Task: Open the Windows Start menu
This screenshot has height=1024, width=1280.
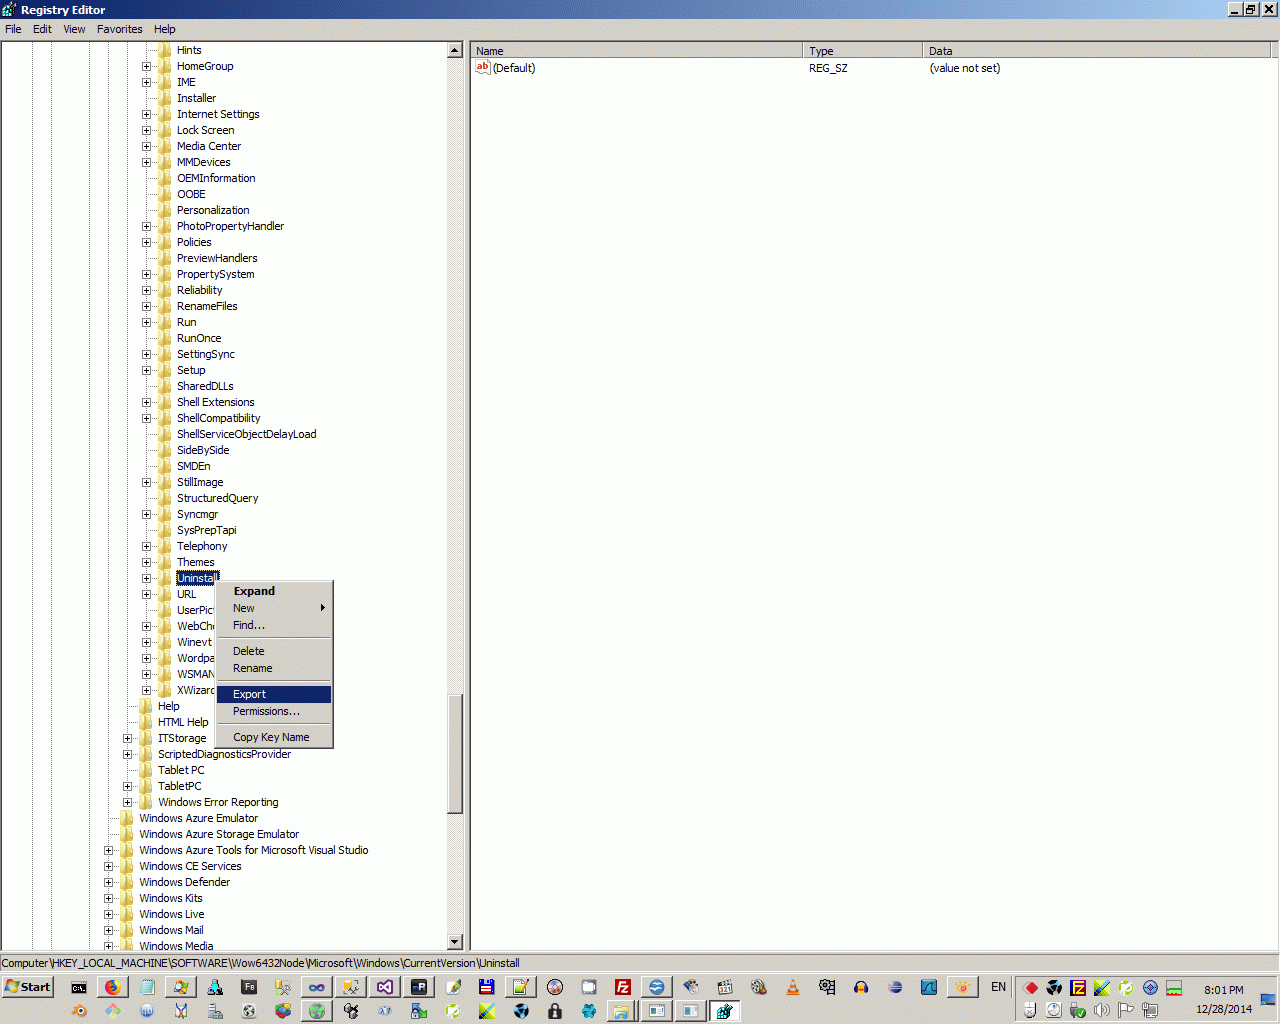Action: [x=28, y=987]
